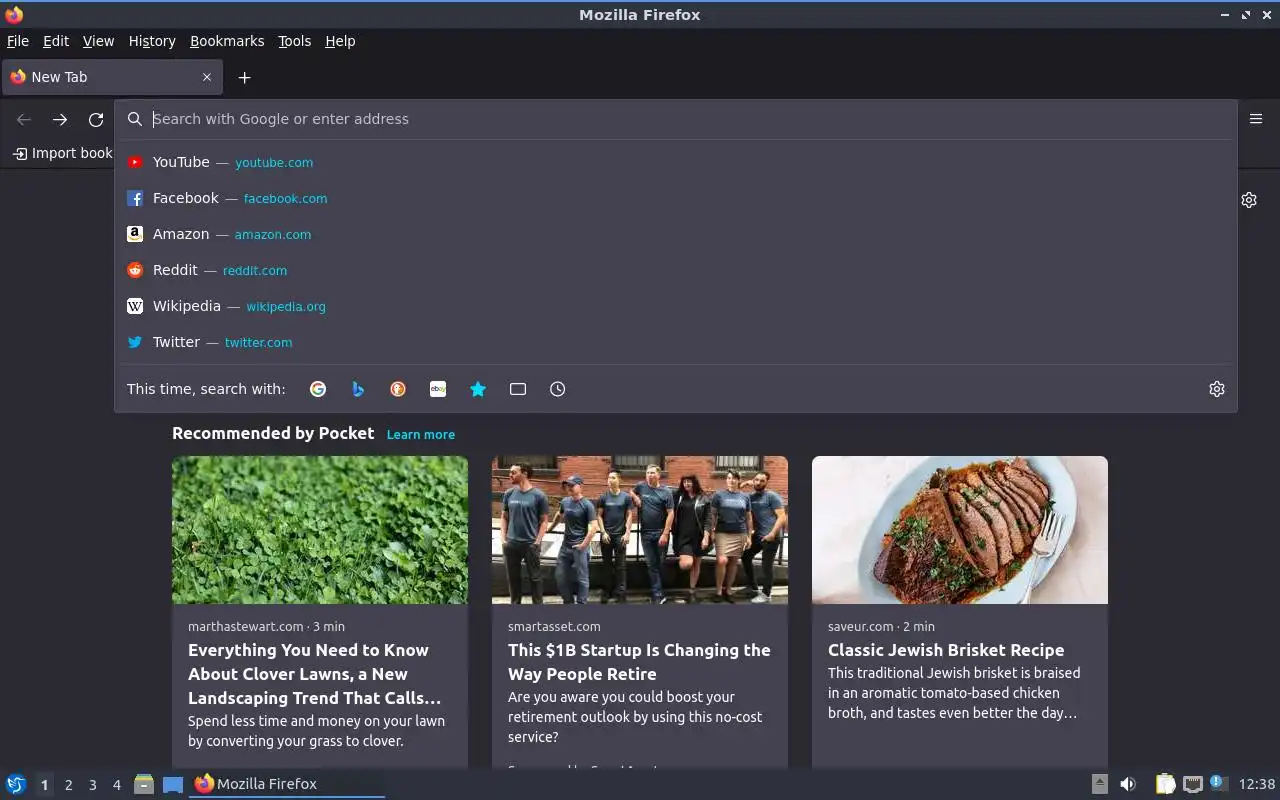Click the Reload page button
This screenshot has height=800, width=1280.
point(96,120)
